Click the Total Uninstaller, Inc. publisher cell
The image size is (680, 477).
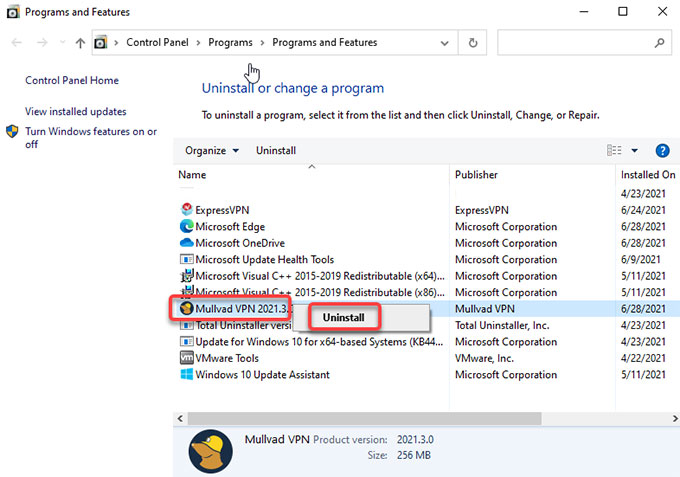click(x=502, y=325)
